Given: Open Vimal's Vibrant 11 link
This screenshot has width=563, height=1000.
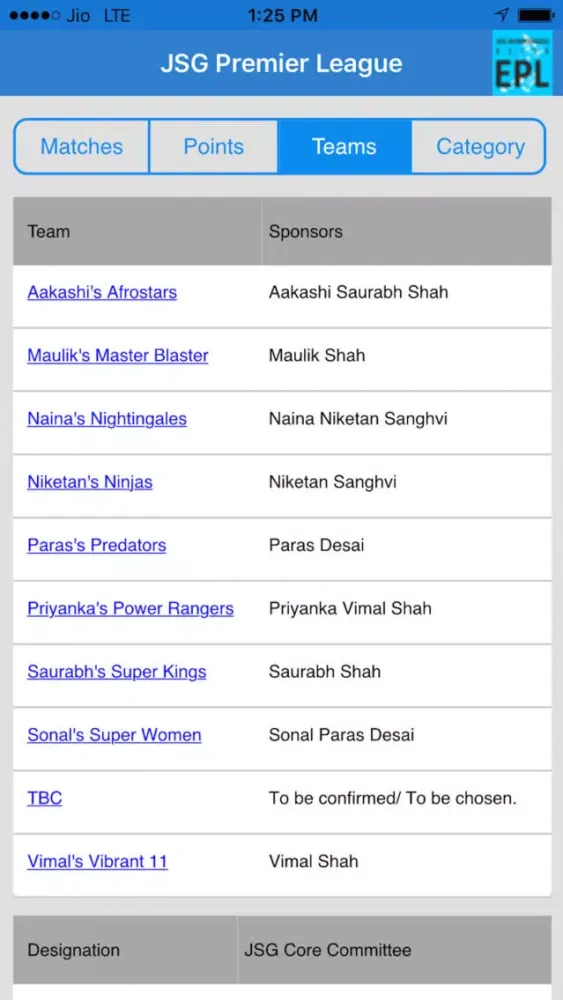Looking at the screenshot, I should coord(98,861).
